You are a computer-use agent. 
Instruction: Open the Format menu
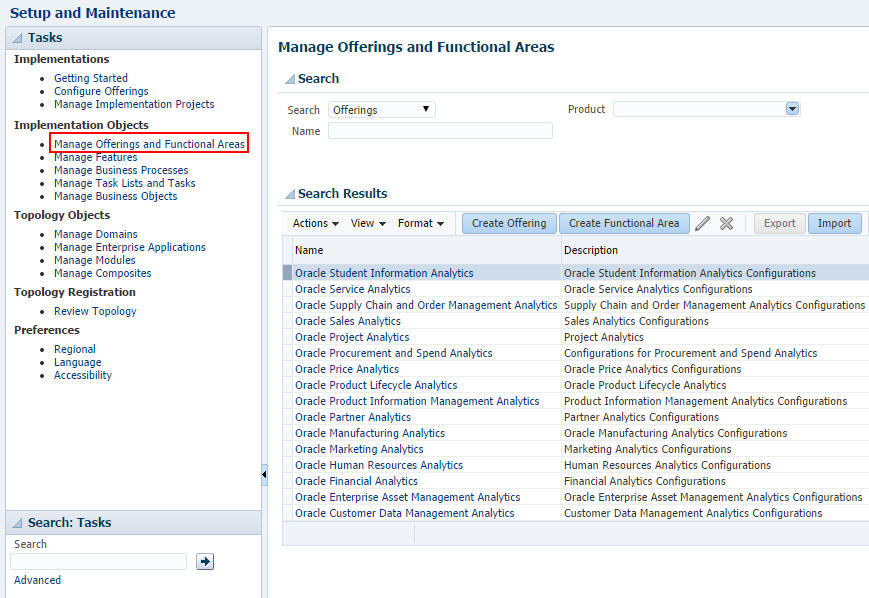420,223
